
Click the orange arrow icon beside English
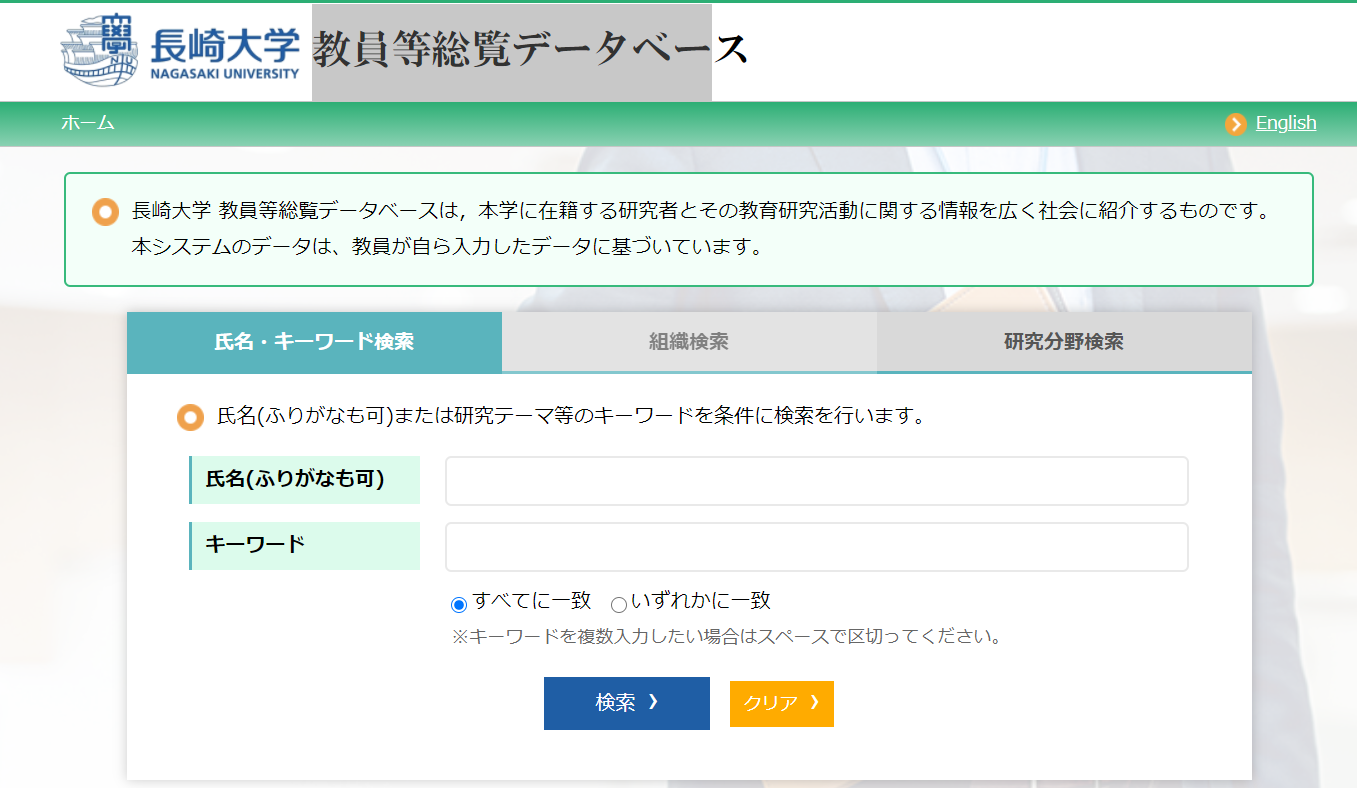pyautogui.click(x=1236, y=124)
